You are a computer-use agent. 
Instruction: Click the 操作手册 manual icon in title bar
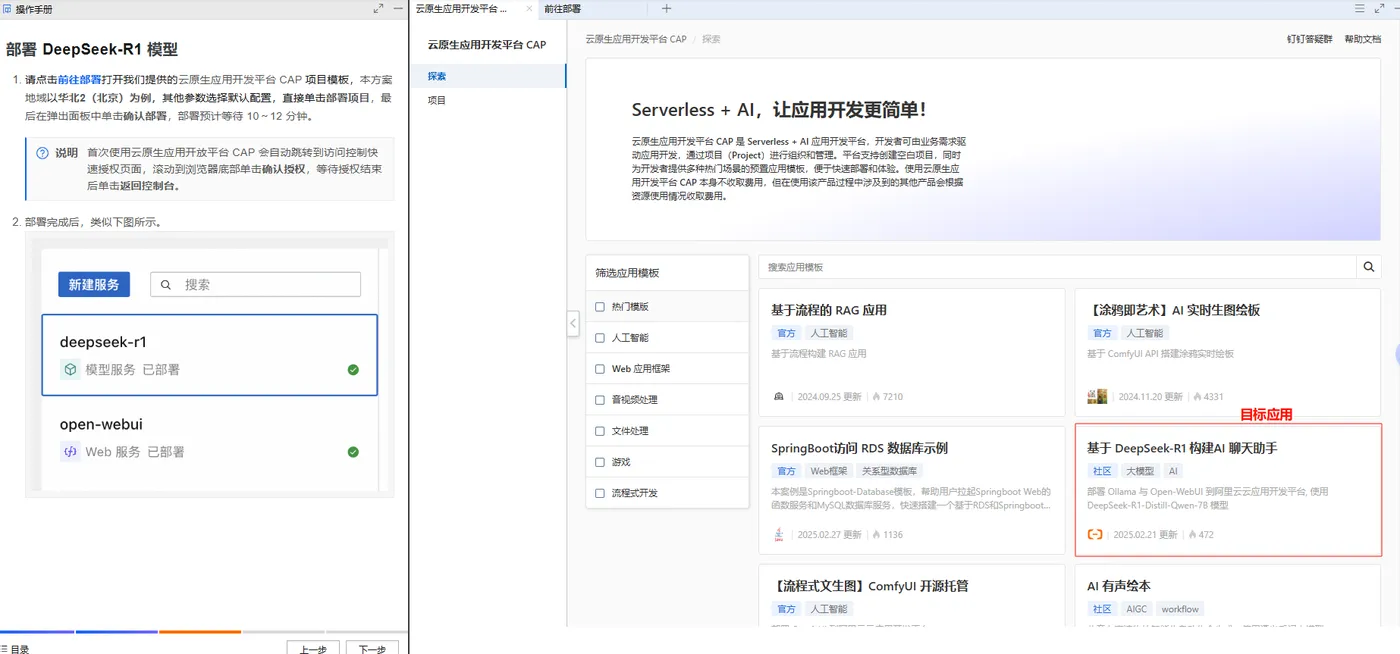(8, 8)
